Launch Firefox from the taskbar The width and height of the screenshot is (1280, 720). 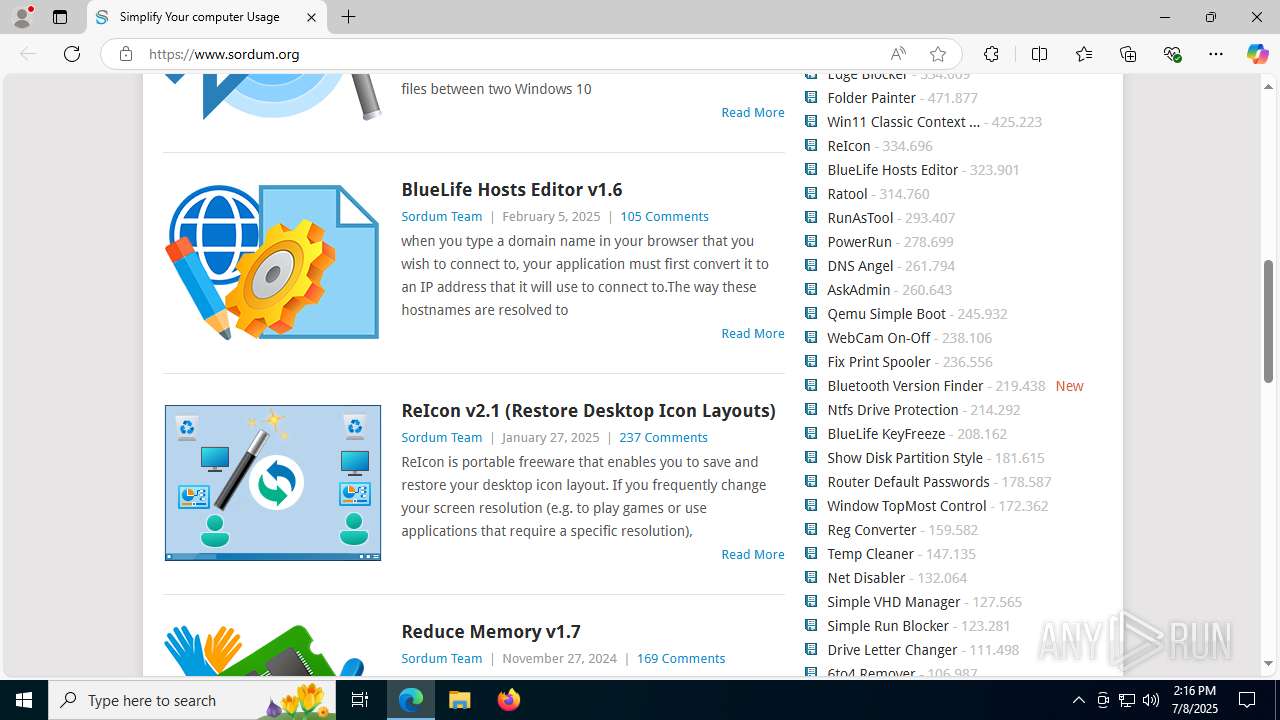509,700
